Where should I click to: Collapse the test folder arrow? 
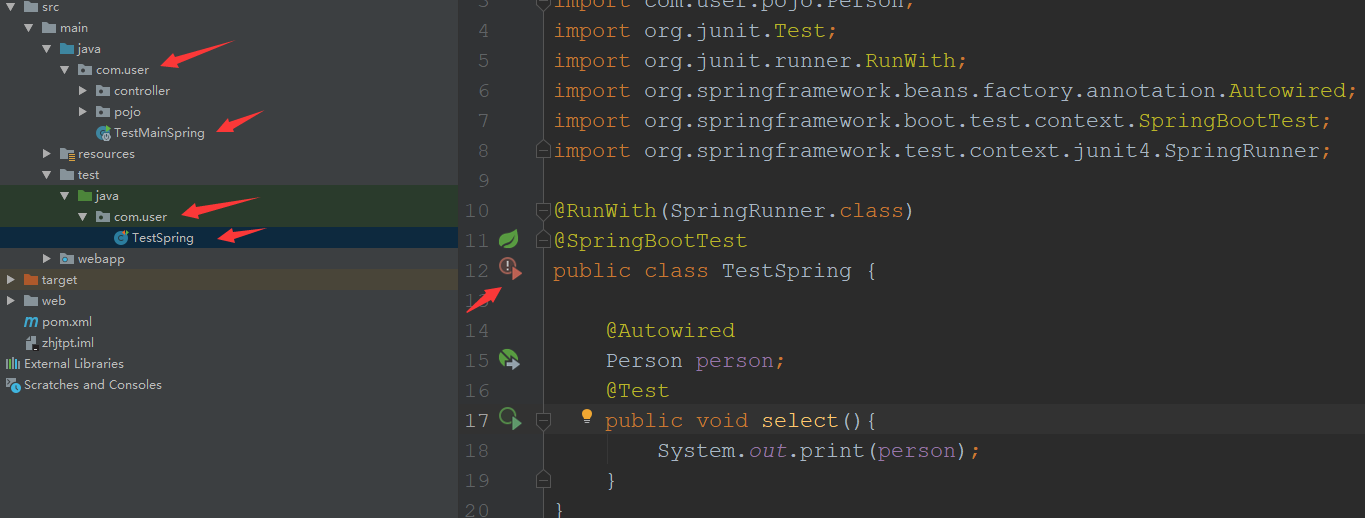click(47, 175)
